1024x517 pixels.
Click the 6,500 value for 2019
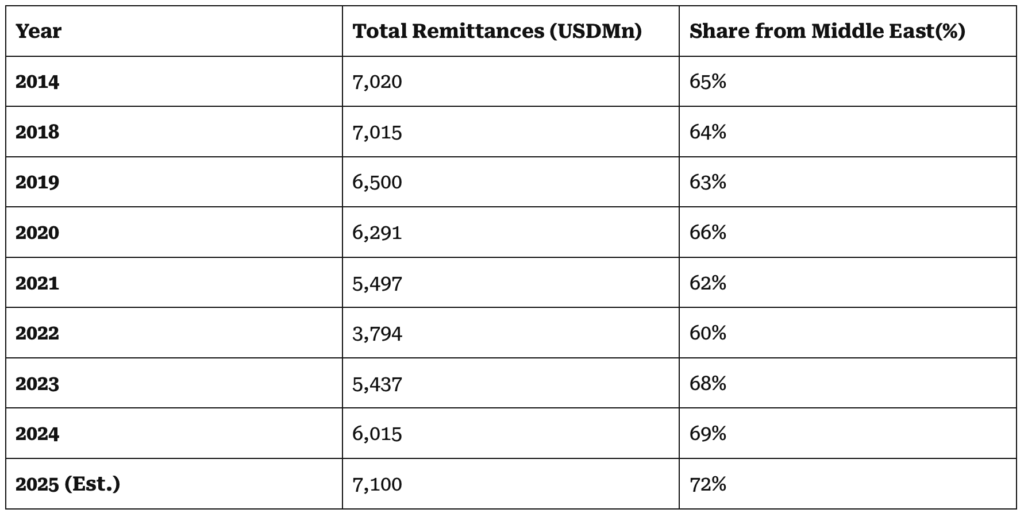point(378,183)
